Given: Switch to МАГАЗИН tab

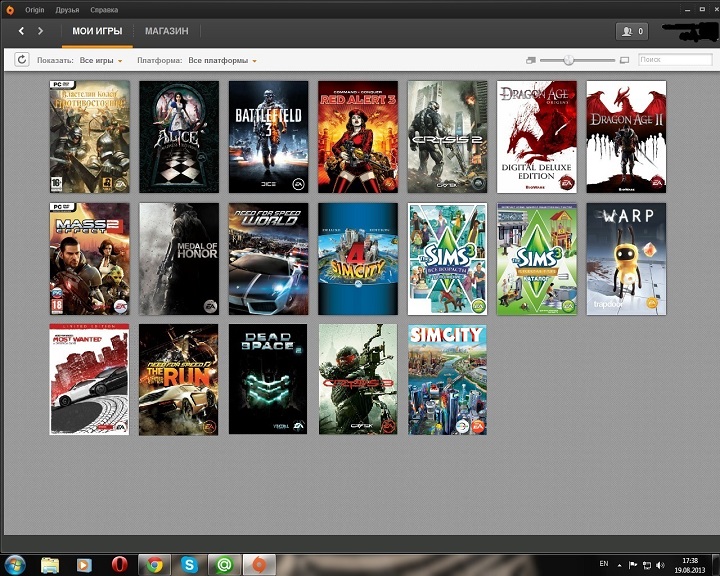Looking at the screenshot, I should [167, 31].
